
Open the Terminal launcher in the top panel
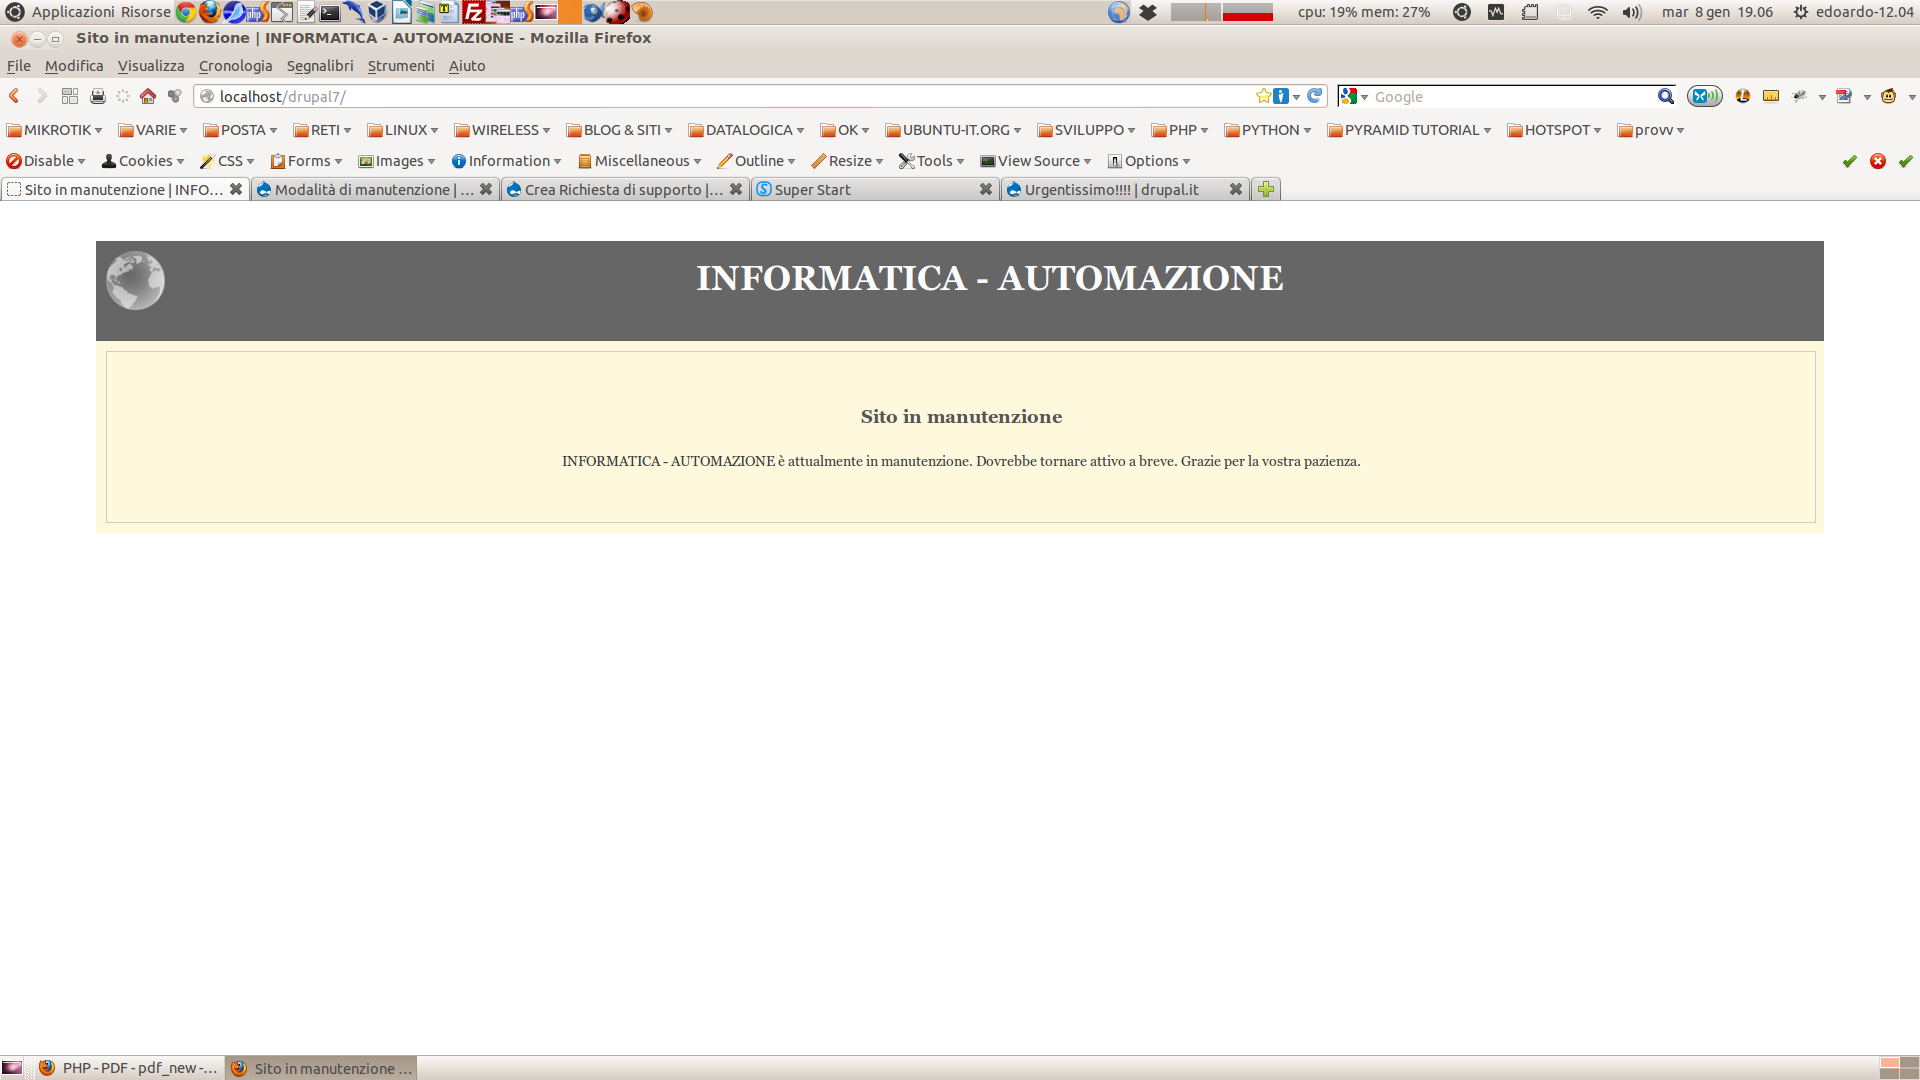pos(330,12)
